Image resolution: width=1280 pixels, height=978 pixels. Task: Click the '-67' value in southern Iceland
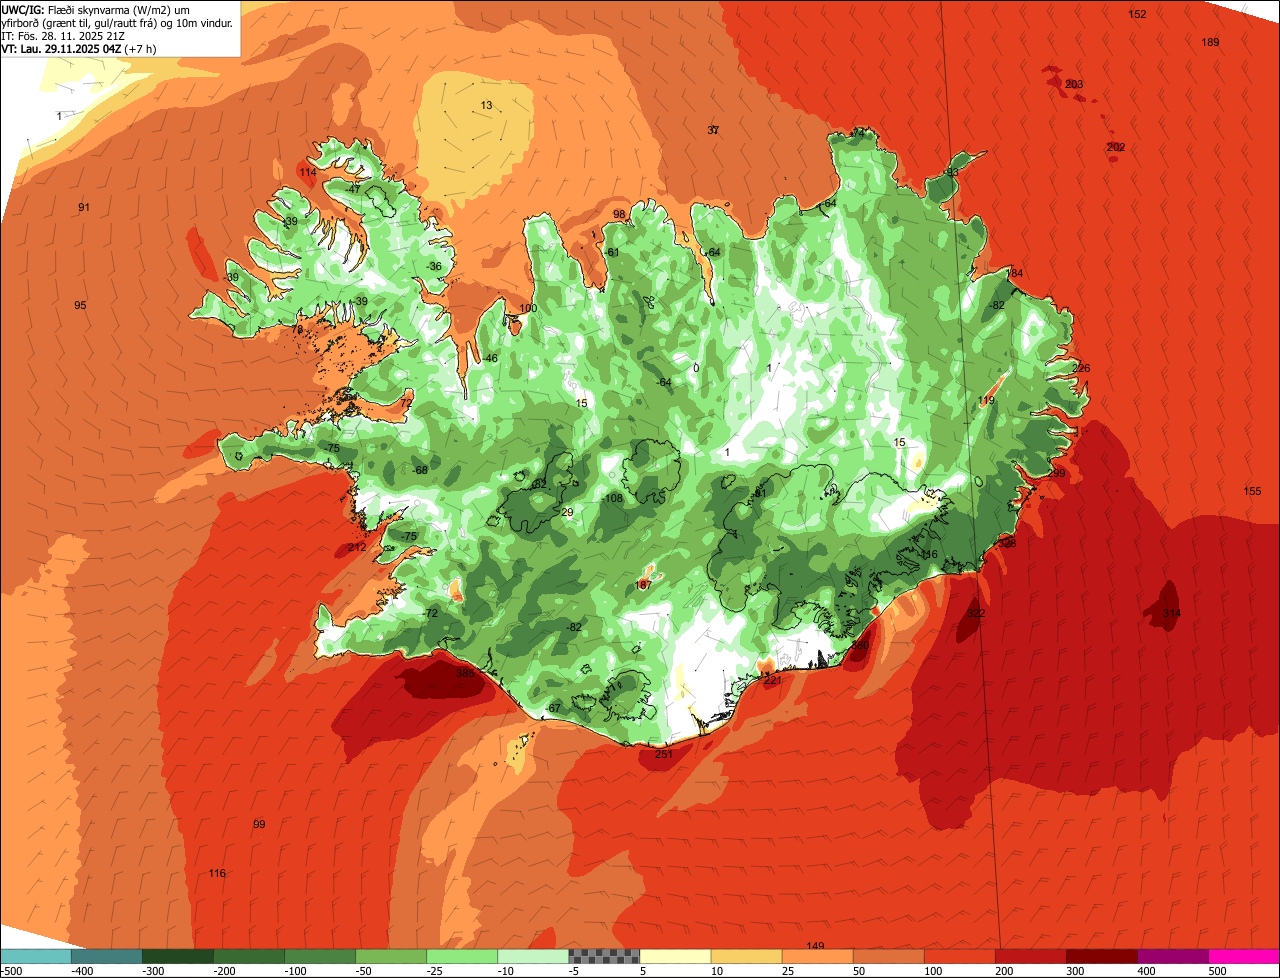[x=553, y=708]
